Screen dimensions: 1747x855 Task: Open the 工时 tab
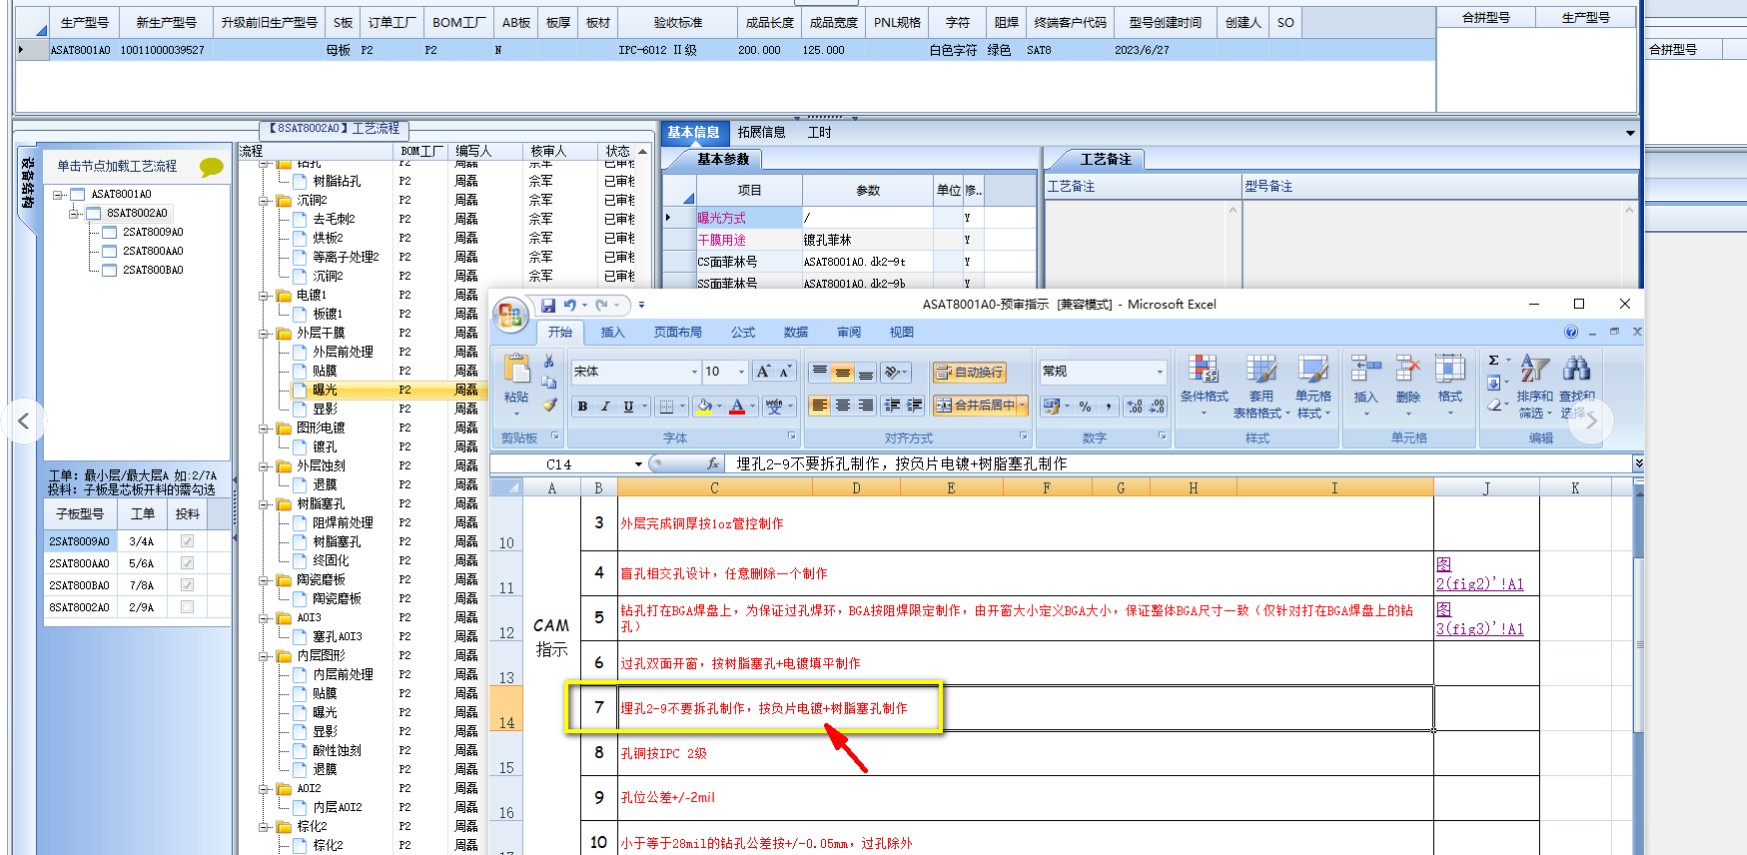[x=819, y=132]
